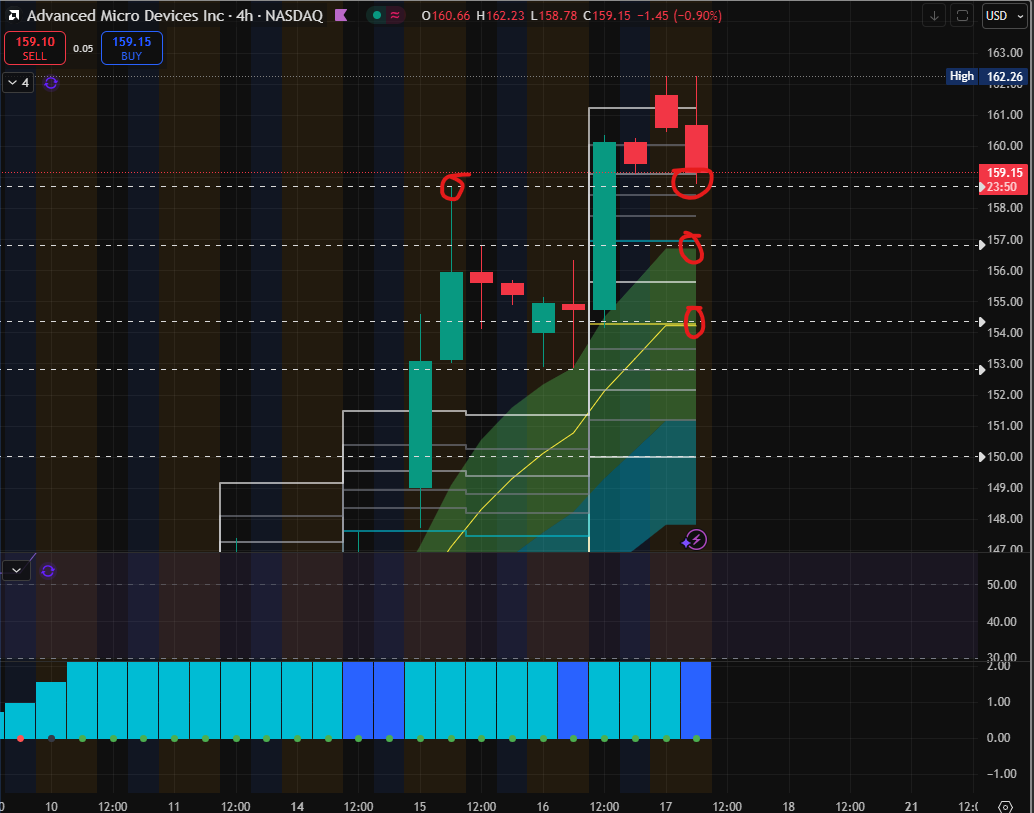Click the 163.00 price axis label

tap(1004, 53)
